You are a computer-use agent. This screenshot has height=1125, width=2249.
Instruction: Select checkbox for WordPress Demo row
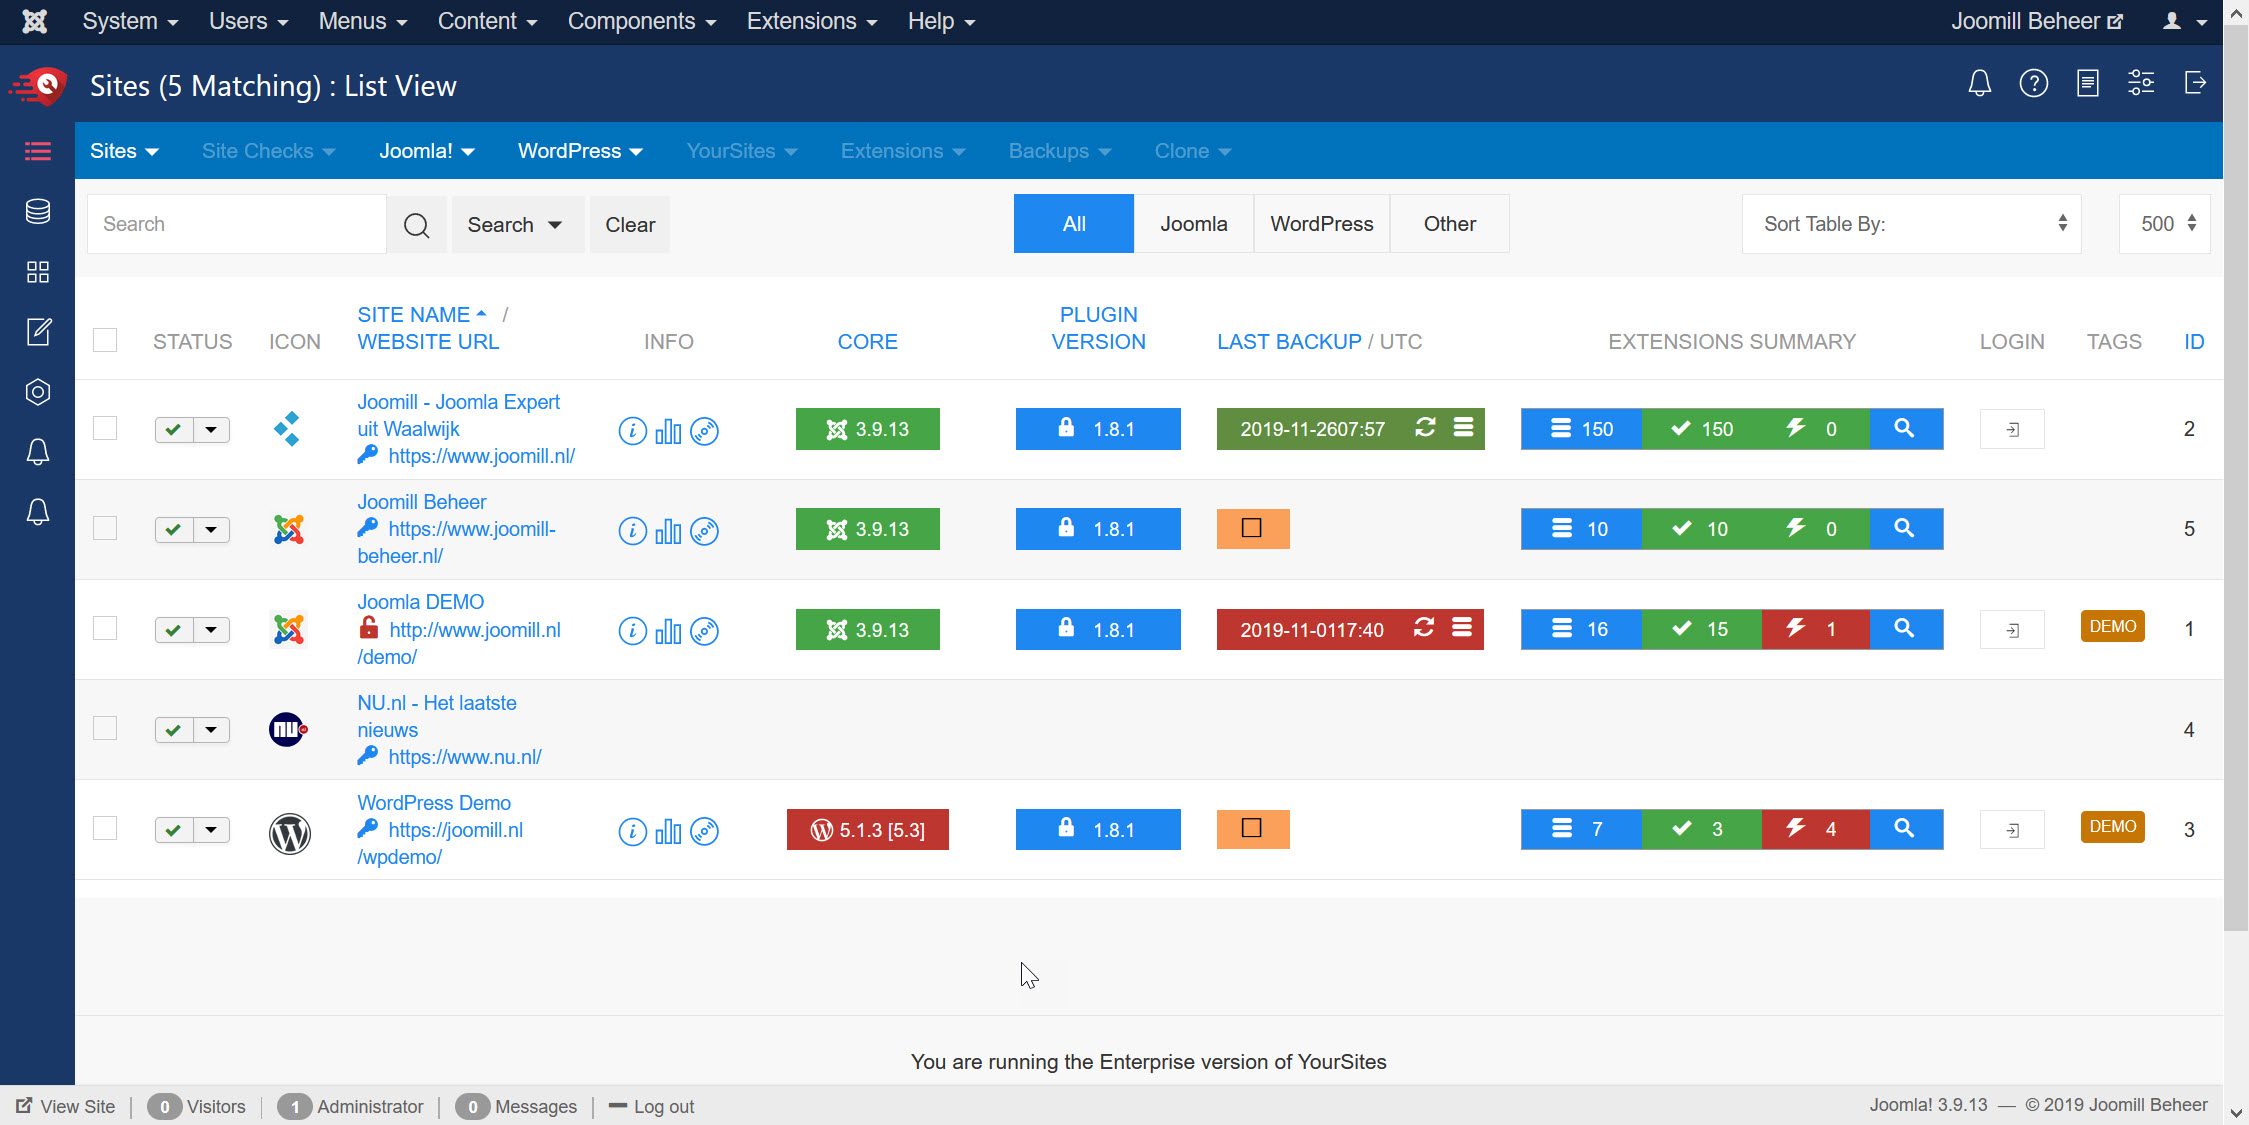[105, 828]
